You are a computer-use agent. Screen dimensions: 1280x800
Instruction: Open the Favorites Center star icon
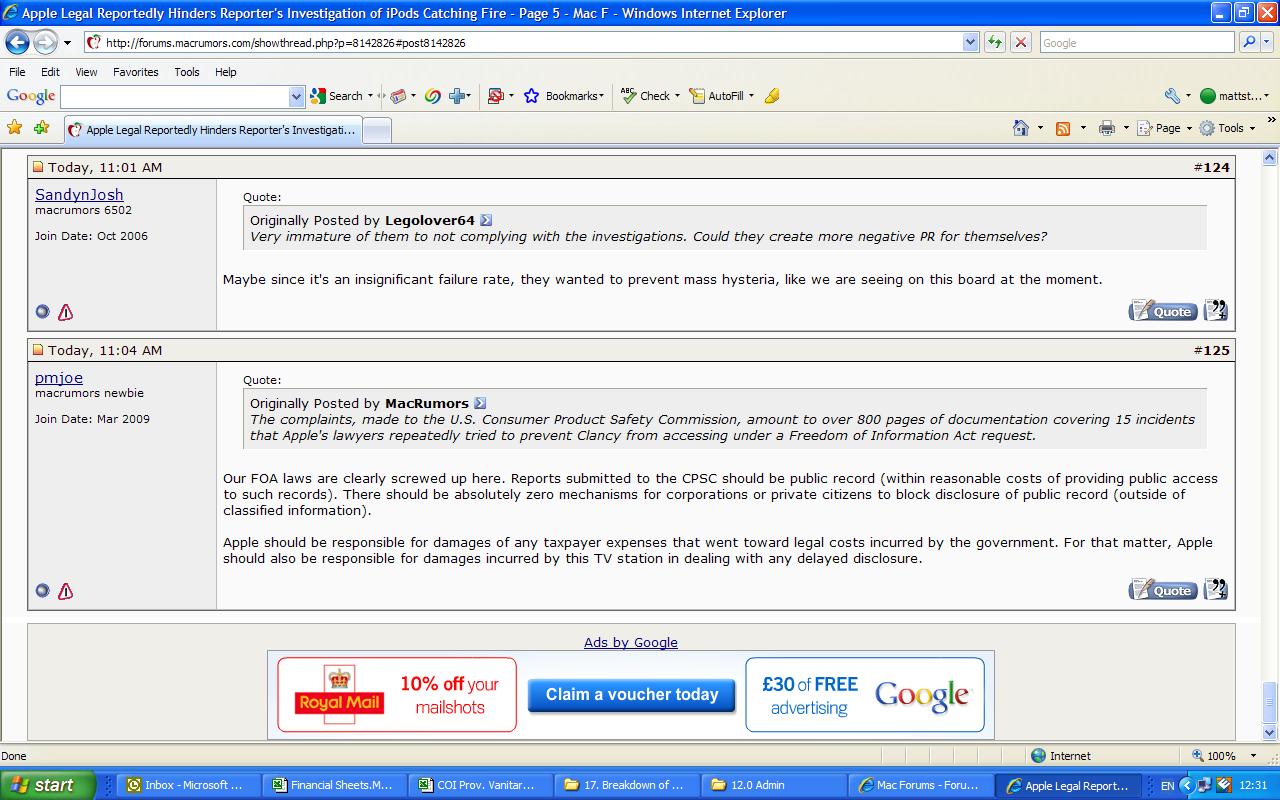pos(14,128)
